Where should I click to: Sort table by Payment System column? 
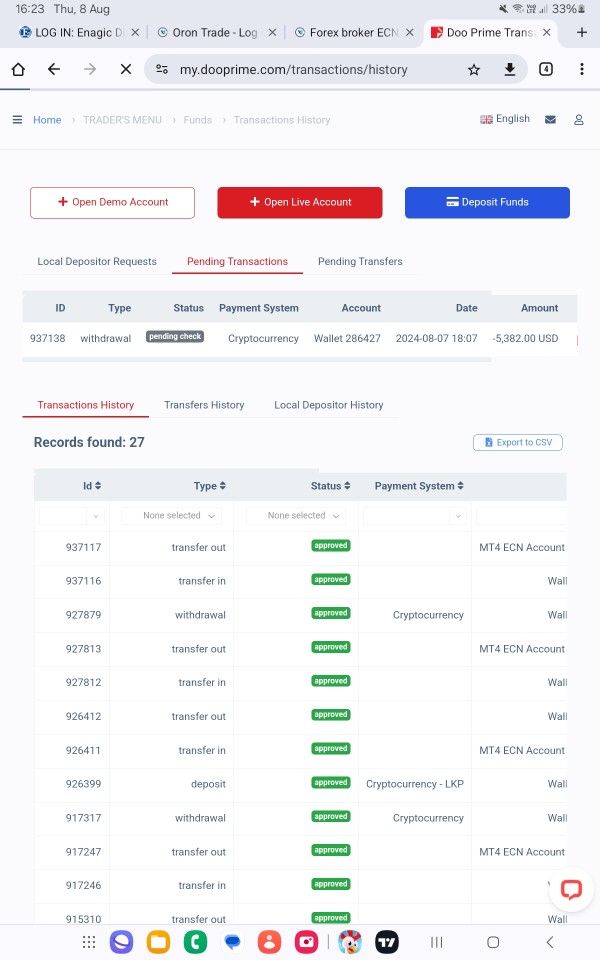pos(419,486)
